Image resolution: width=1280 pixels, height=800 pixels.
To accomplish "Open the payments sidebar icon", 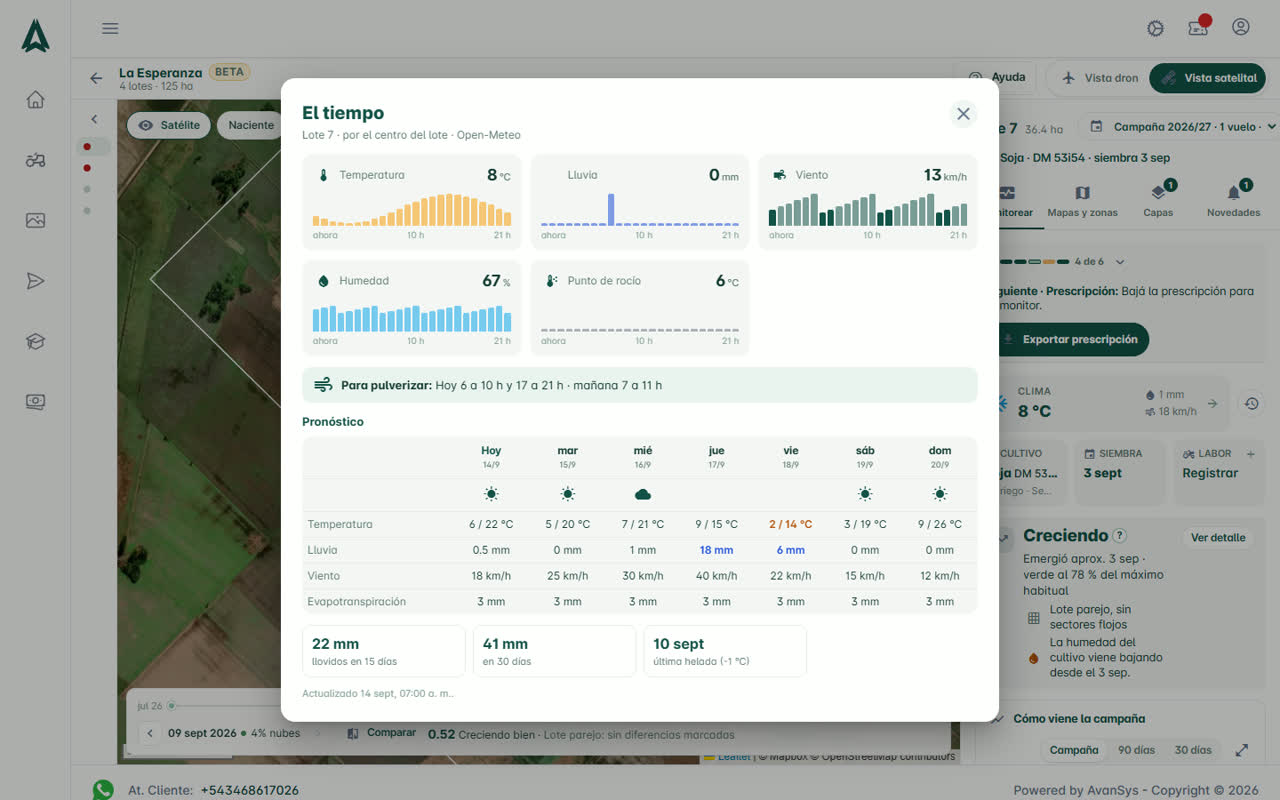I will click(35, 402).
